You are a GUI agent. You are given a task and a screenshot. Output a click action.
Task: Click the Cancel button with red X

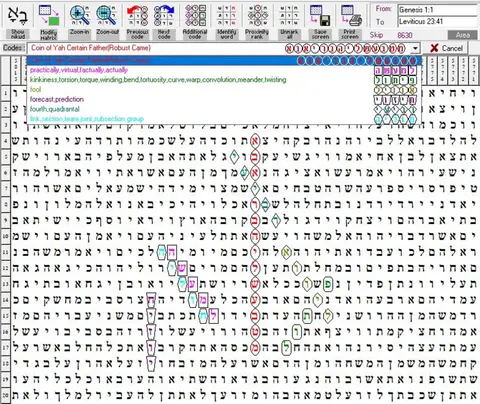[x=447, y=48]
